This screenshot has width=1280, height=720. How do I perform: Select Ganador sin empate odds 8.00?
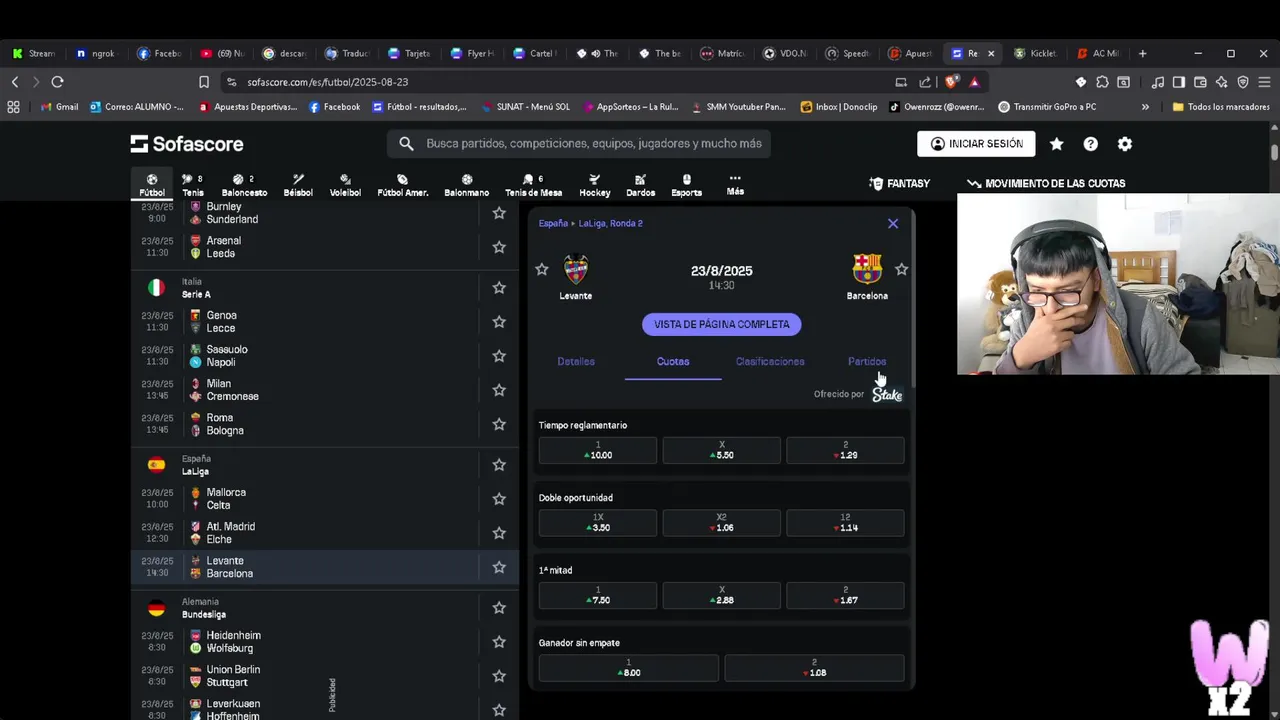pos(629,668)
